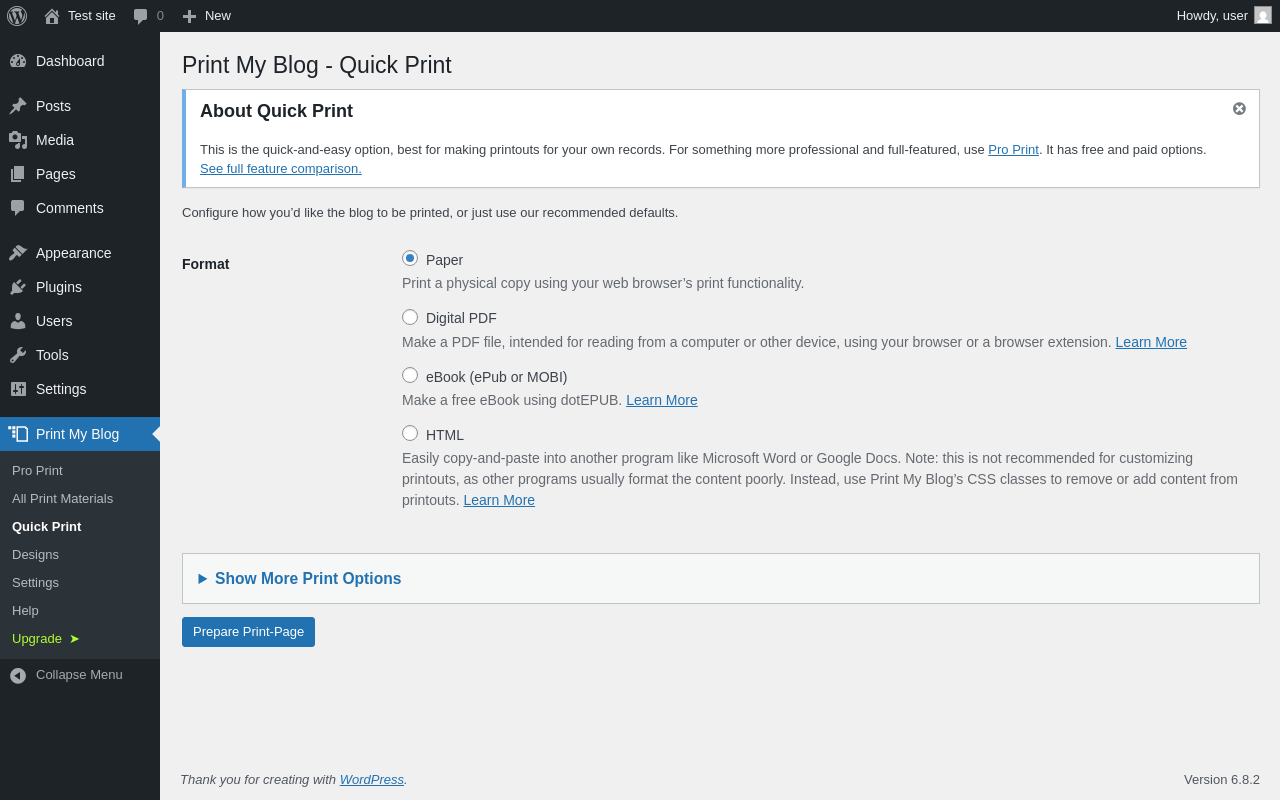Open Comments in the sidebar

coord(80,208)
